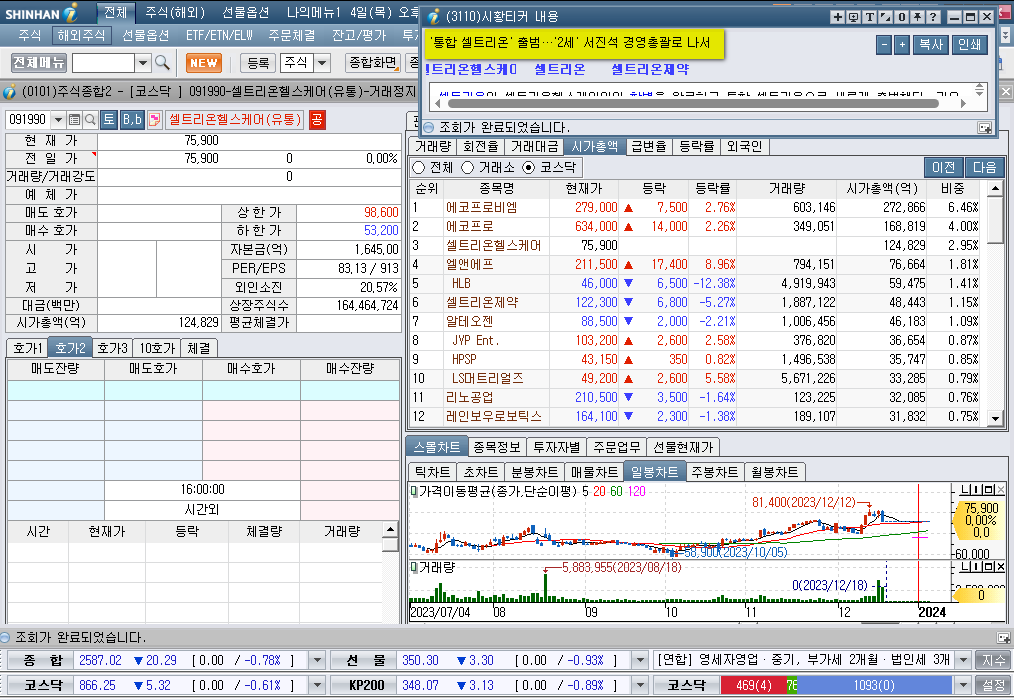Viewport: 1014px width, 700px height.
Task: Switch to 10호가 tab
Action: pos(158,348)
